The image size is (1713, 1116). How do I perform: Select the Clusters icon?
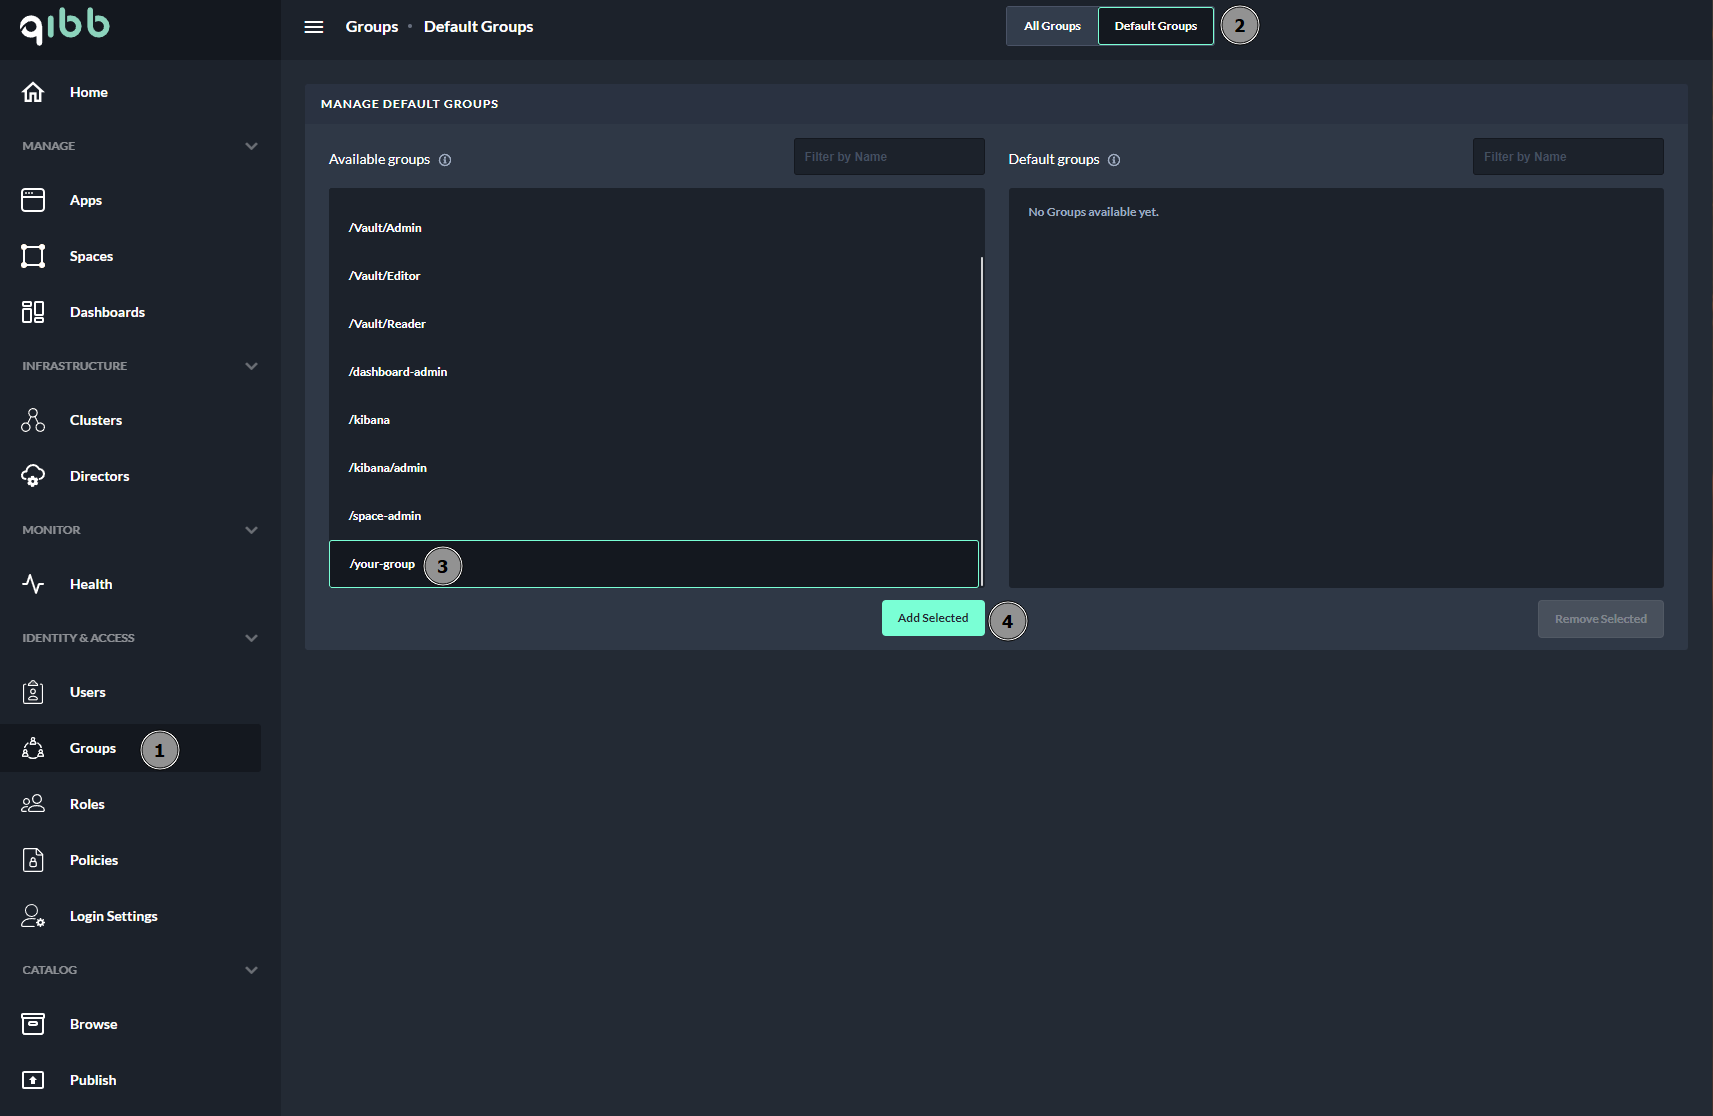pos(33,420)
